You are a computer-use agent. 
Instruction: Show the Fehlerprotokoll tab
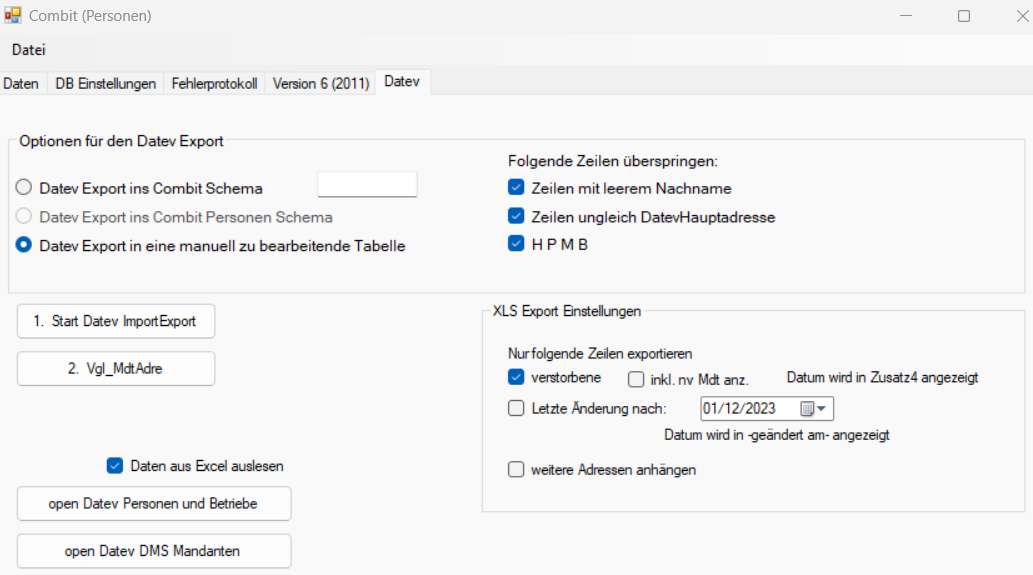click(x=214, y=84)
